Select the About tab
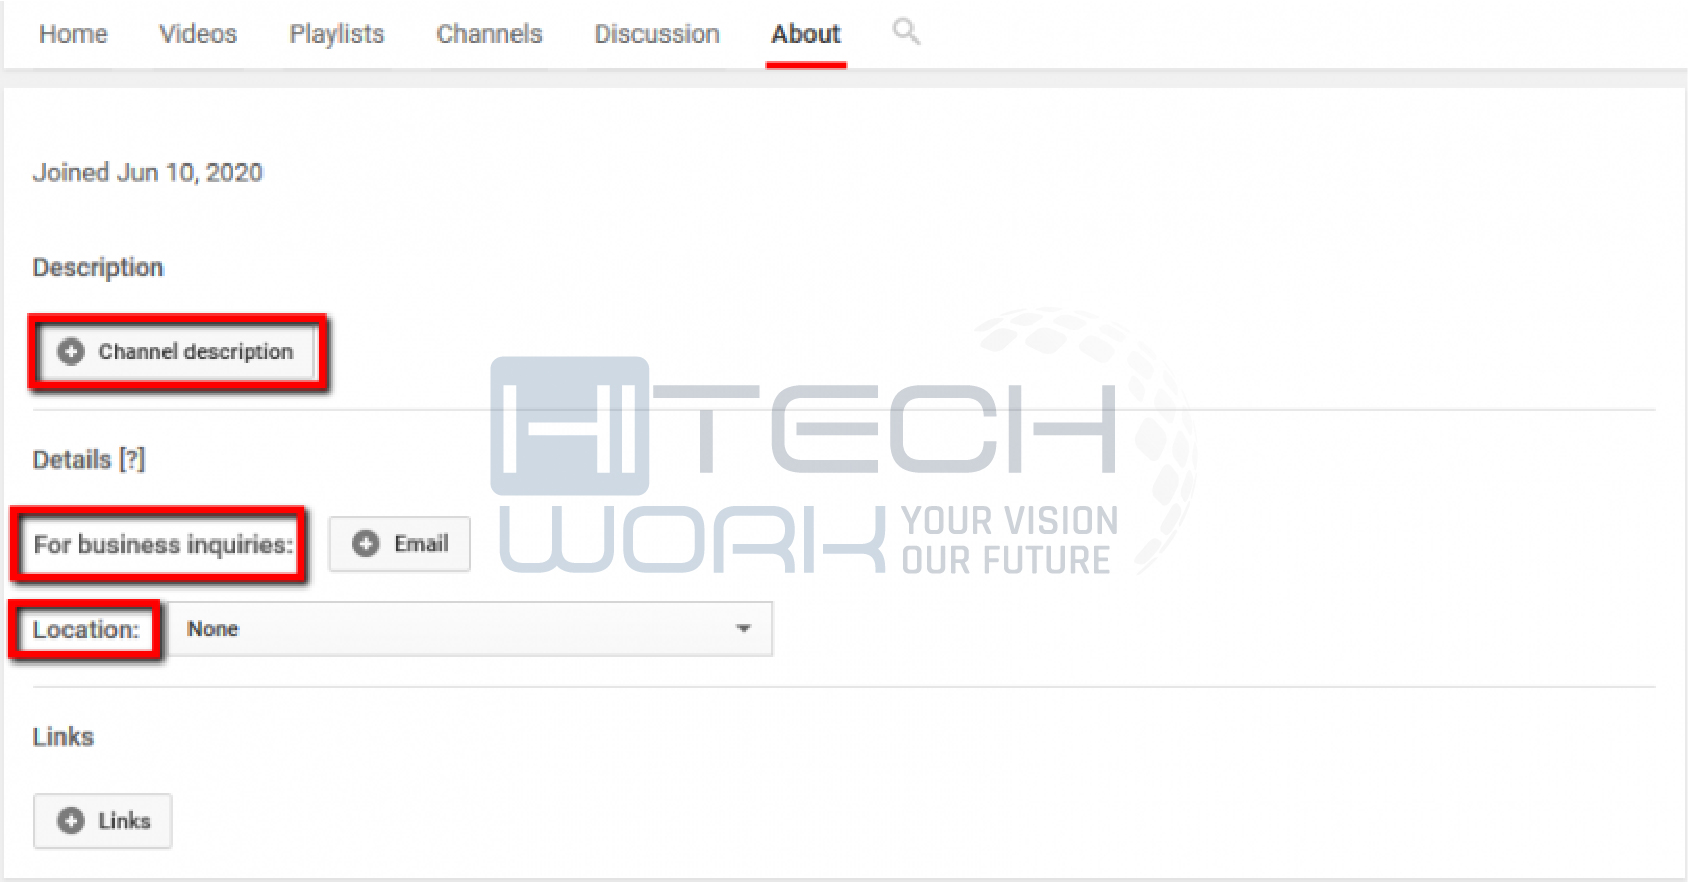Image resolution: width=1688 pixels, height=882 pixels. [806, 34]
